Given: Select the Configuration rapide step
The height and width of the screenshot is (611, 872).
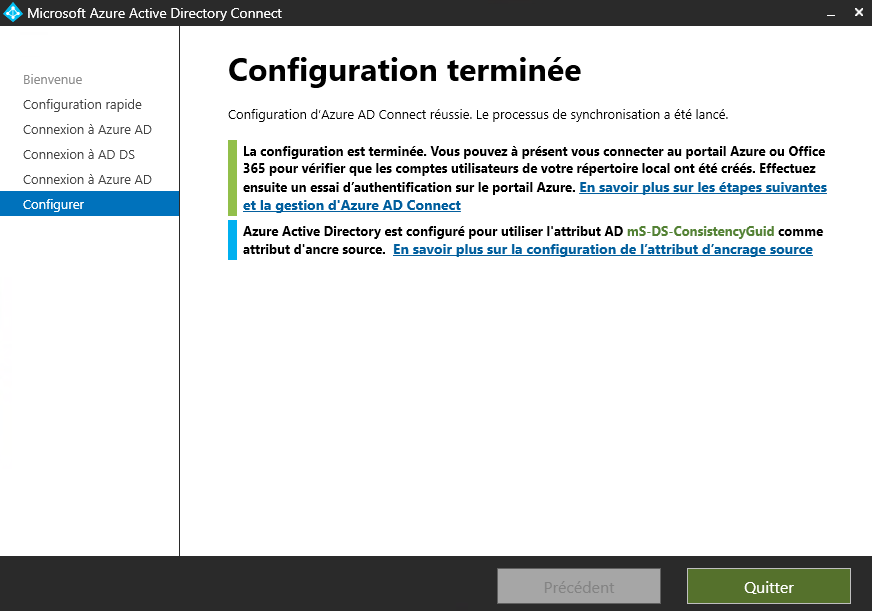Looking at the screenshot, I should (82, 105).
